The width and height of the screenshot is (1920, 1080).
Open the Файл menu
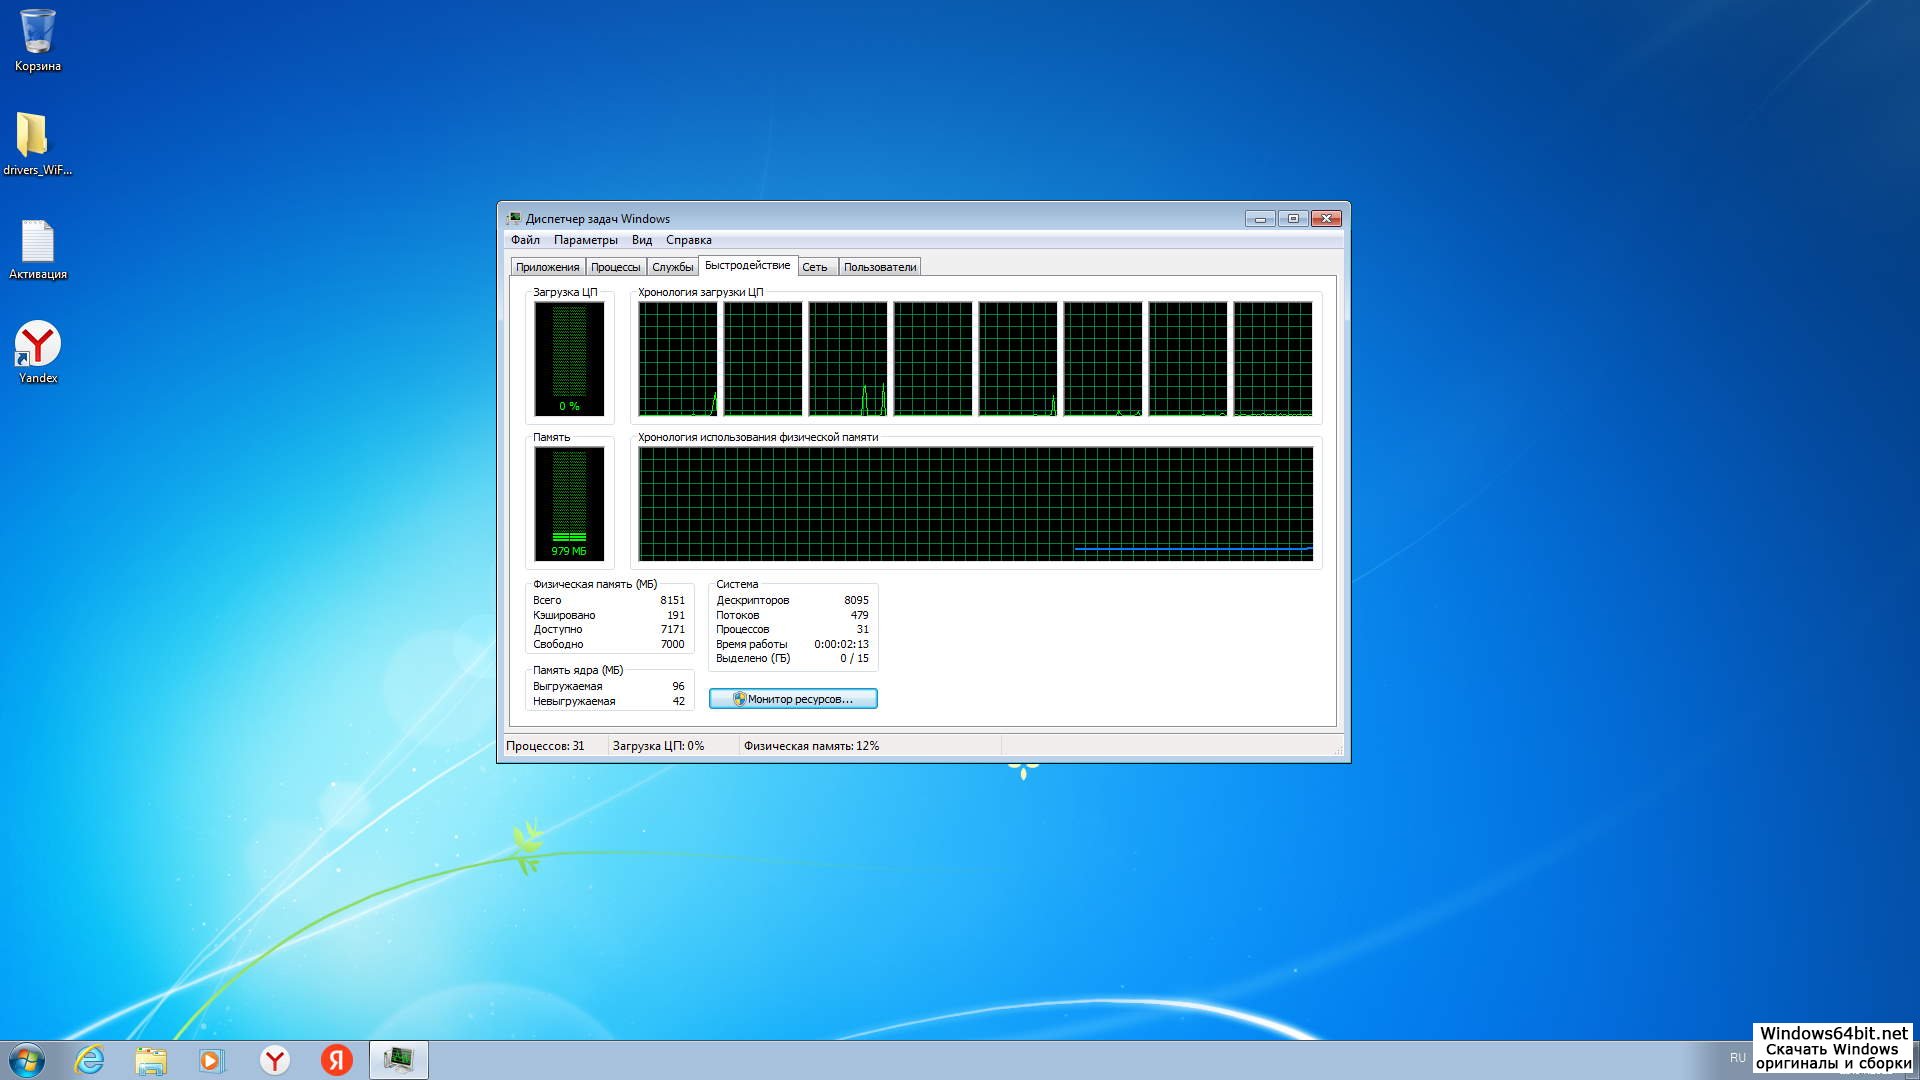(x=525, y=240)
